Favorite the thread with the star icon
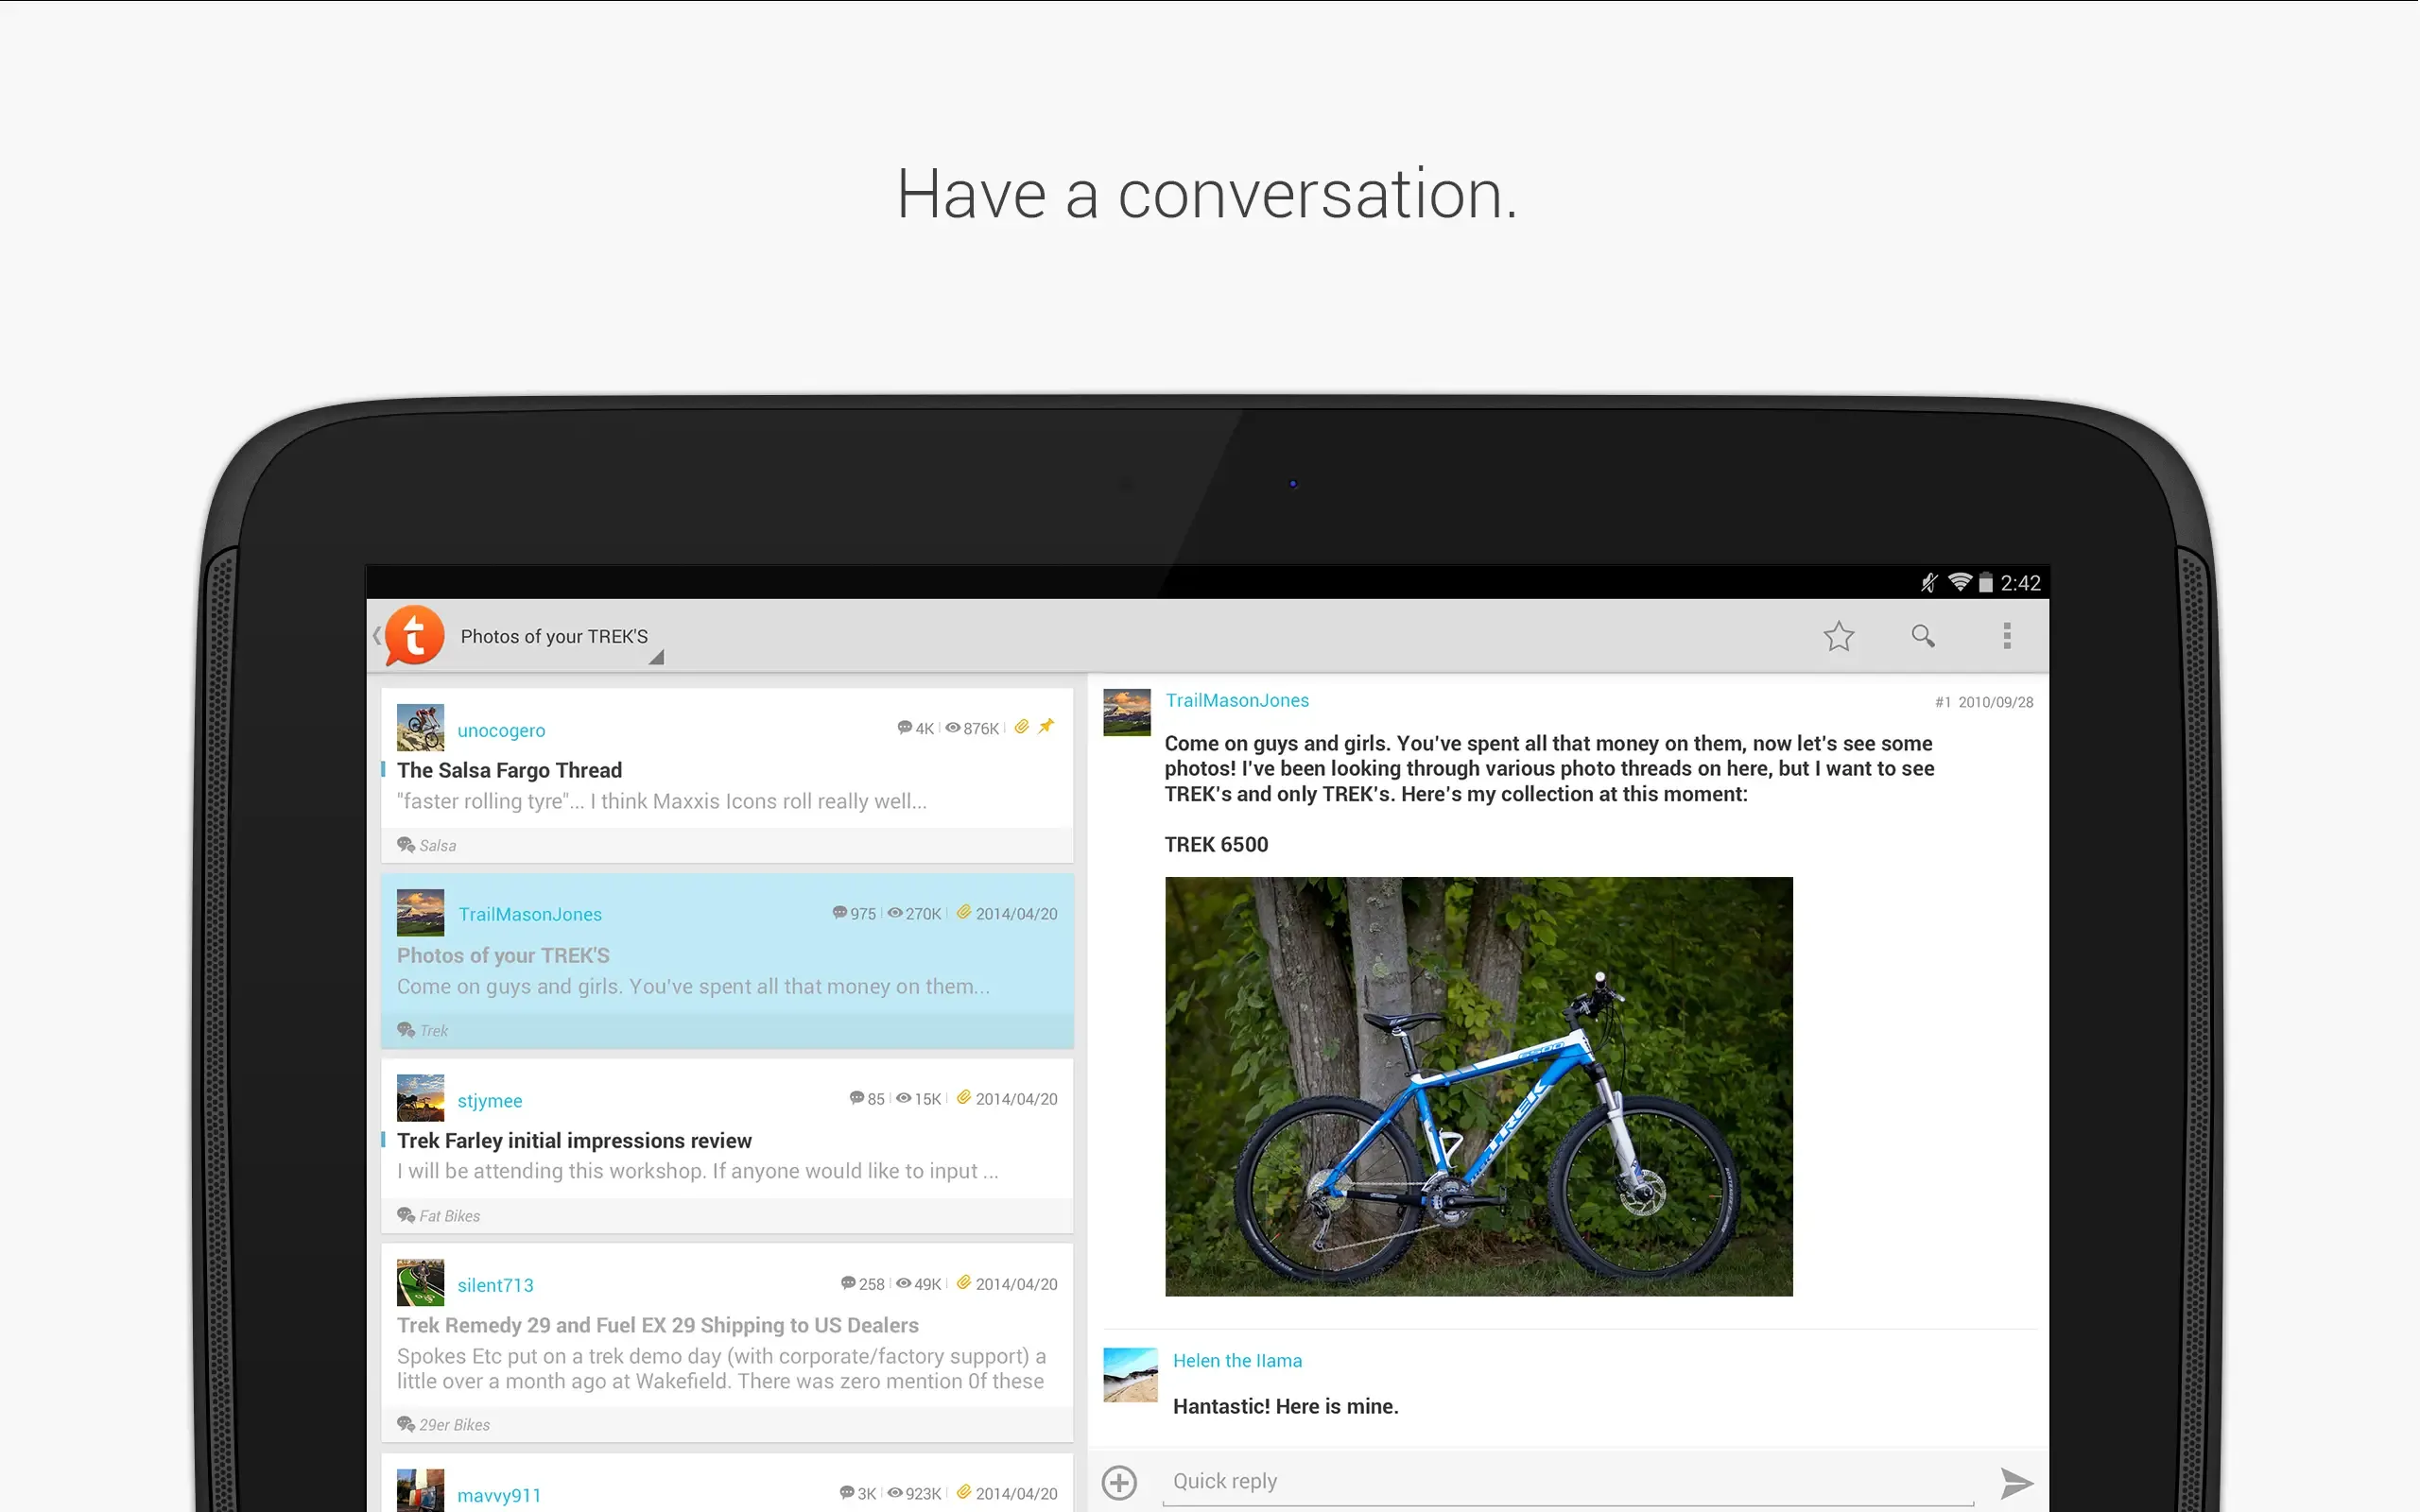Screen dimensions: 2420x1512 pyautogui.click(x=1838, y=636)
